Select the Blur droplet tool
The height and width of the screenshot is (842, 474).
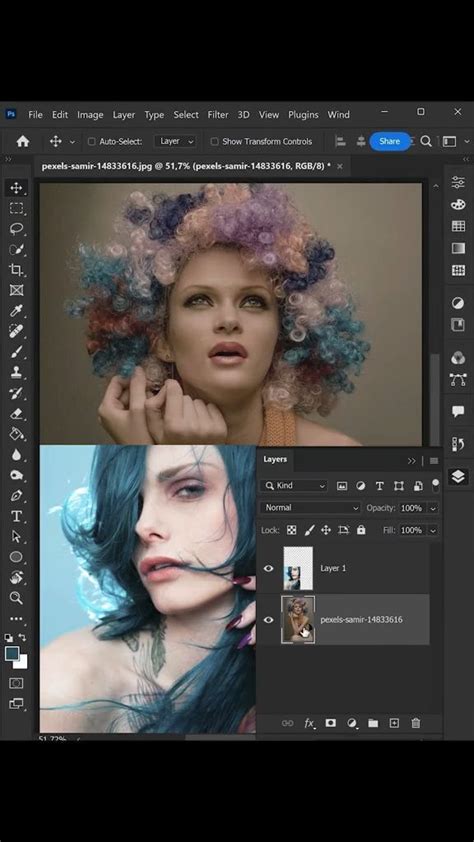16,455
